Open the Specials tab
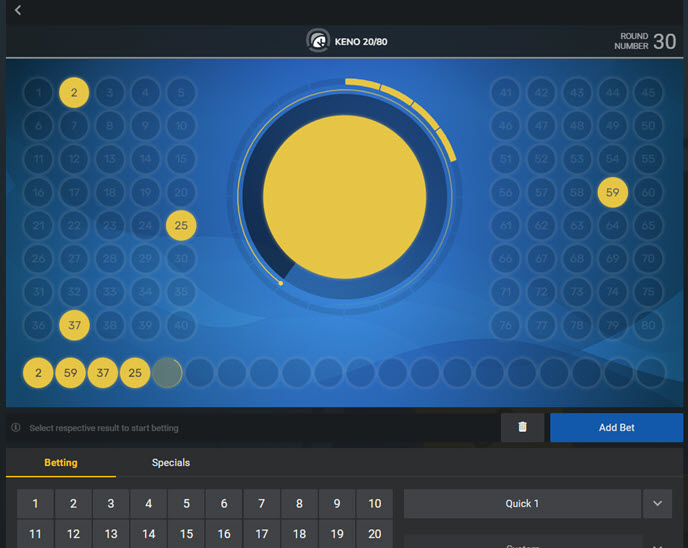Viewport: 688px width, 548px height. point(171,463)
